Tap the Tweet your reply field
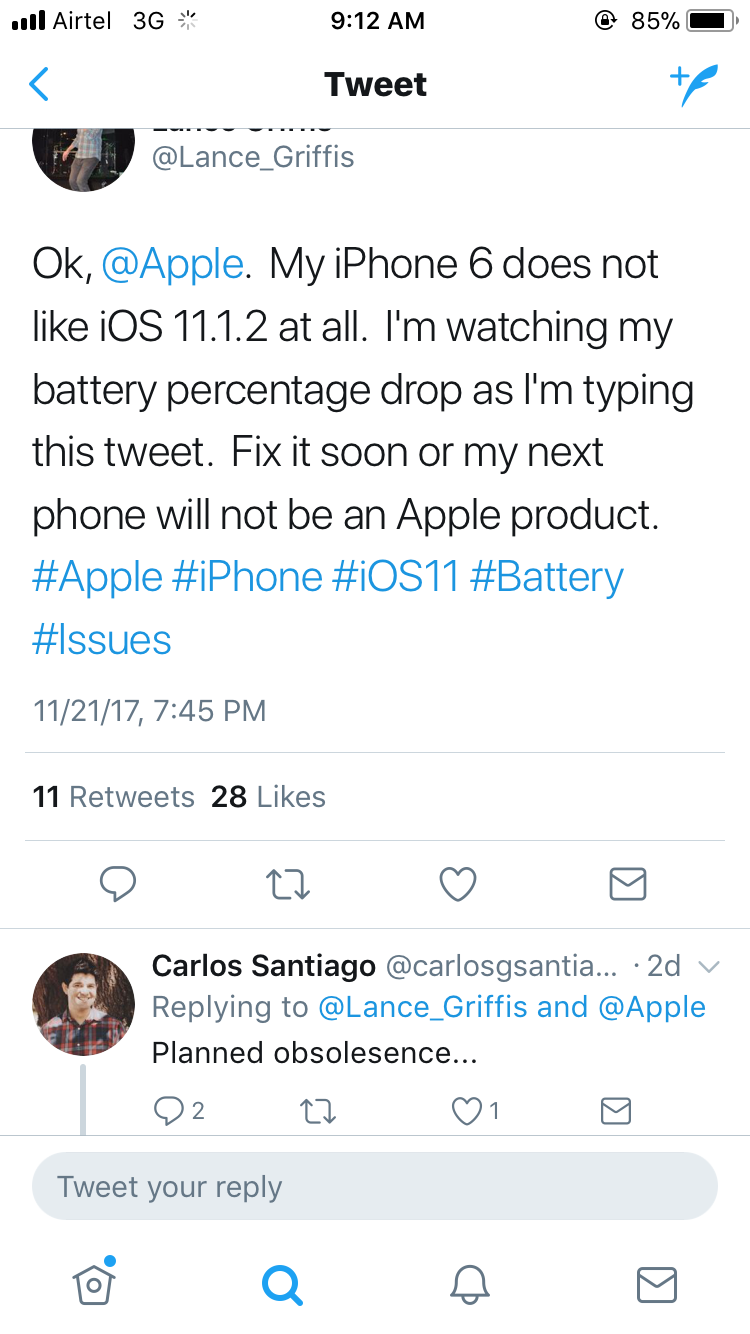Screen dimensions: 750x1334 click(375, 1187)
